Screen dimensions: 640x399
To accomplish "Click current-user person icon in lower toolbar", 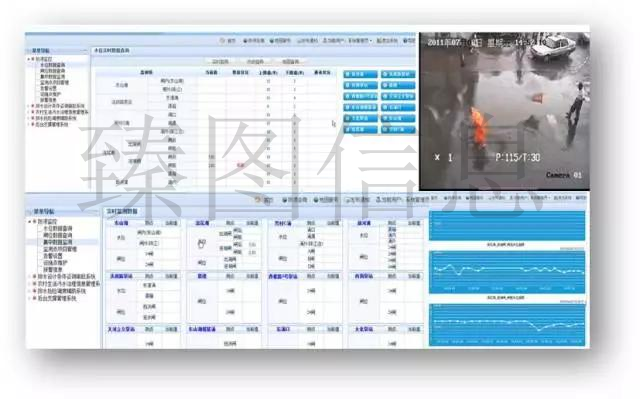I will pyautogui.click(x=378, y=200).
